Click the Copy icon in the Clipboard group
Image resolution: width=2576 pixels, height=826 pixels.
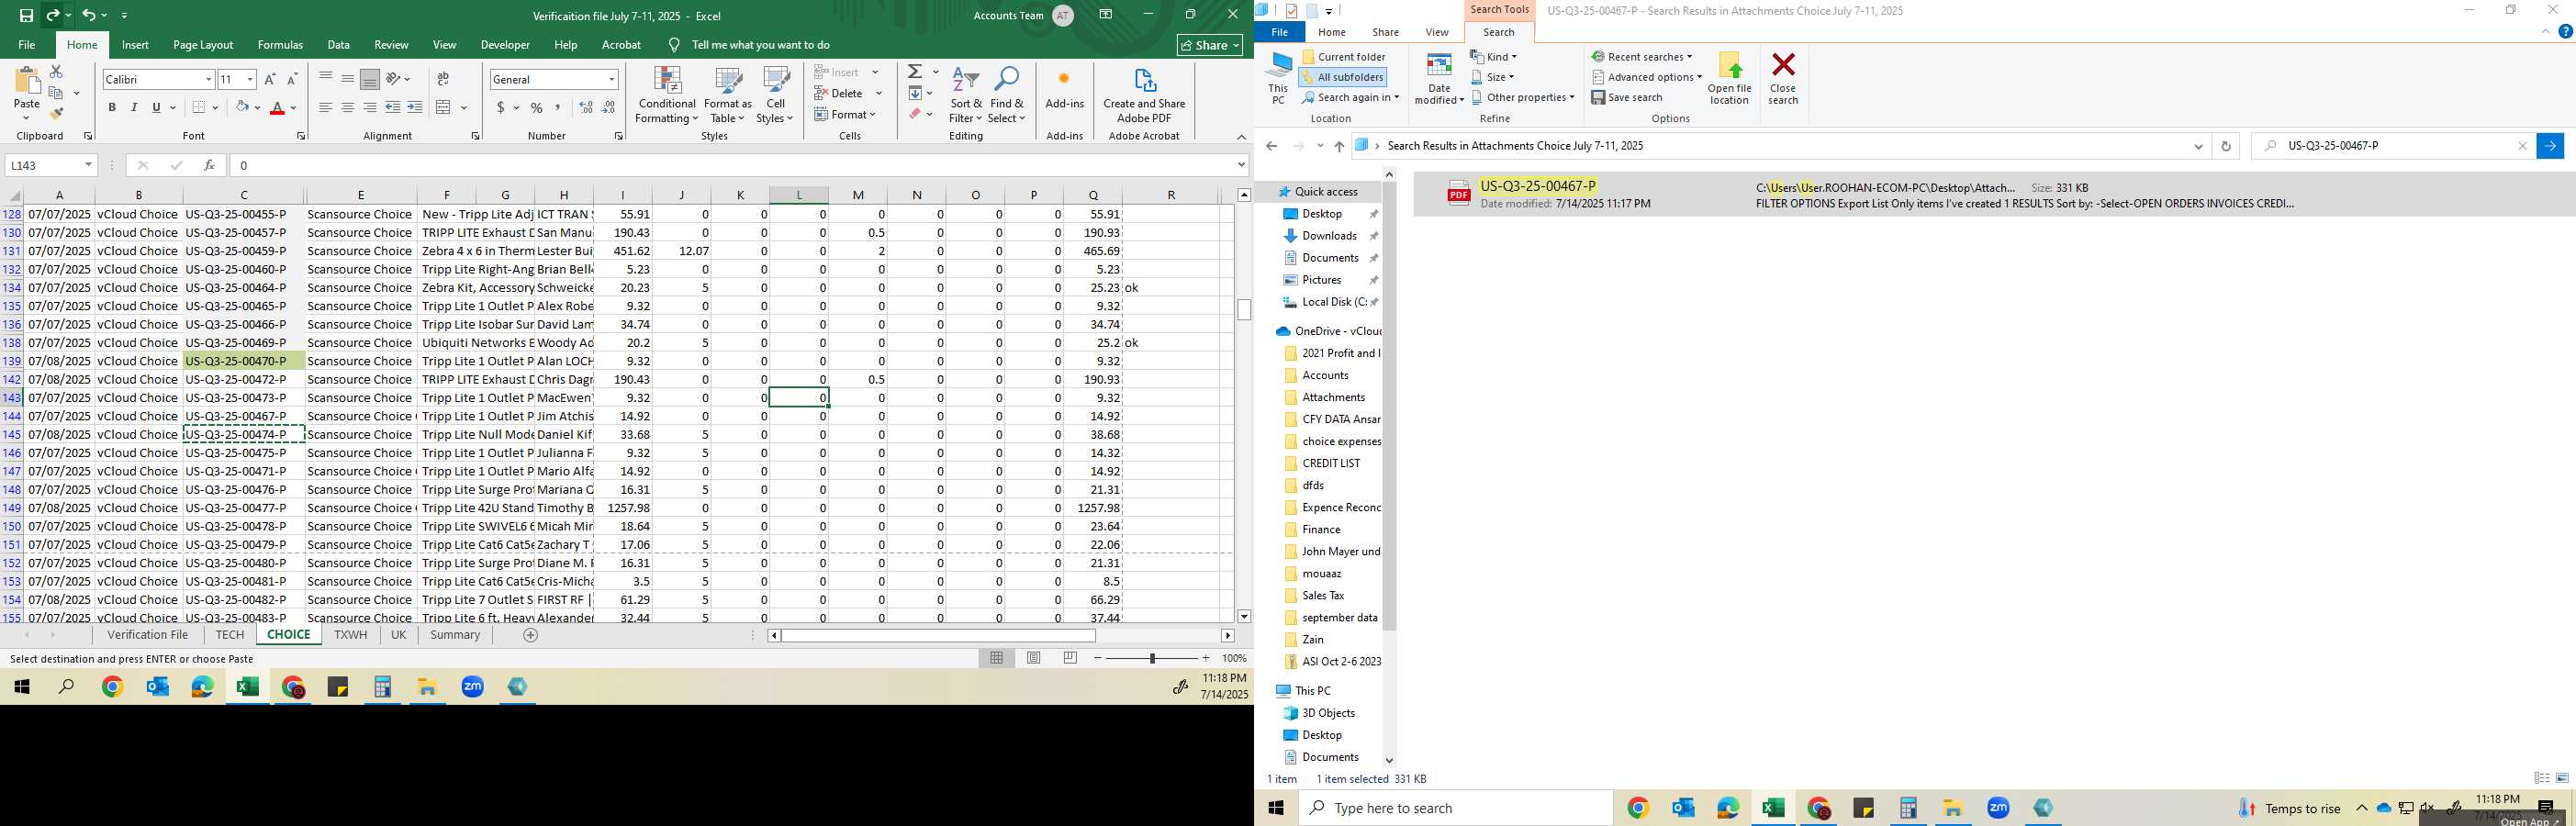pos(56,93)
